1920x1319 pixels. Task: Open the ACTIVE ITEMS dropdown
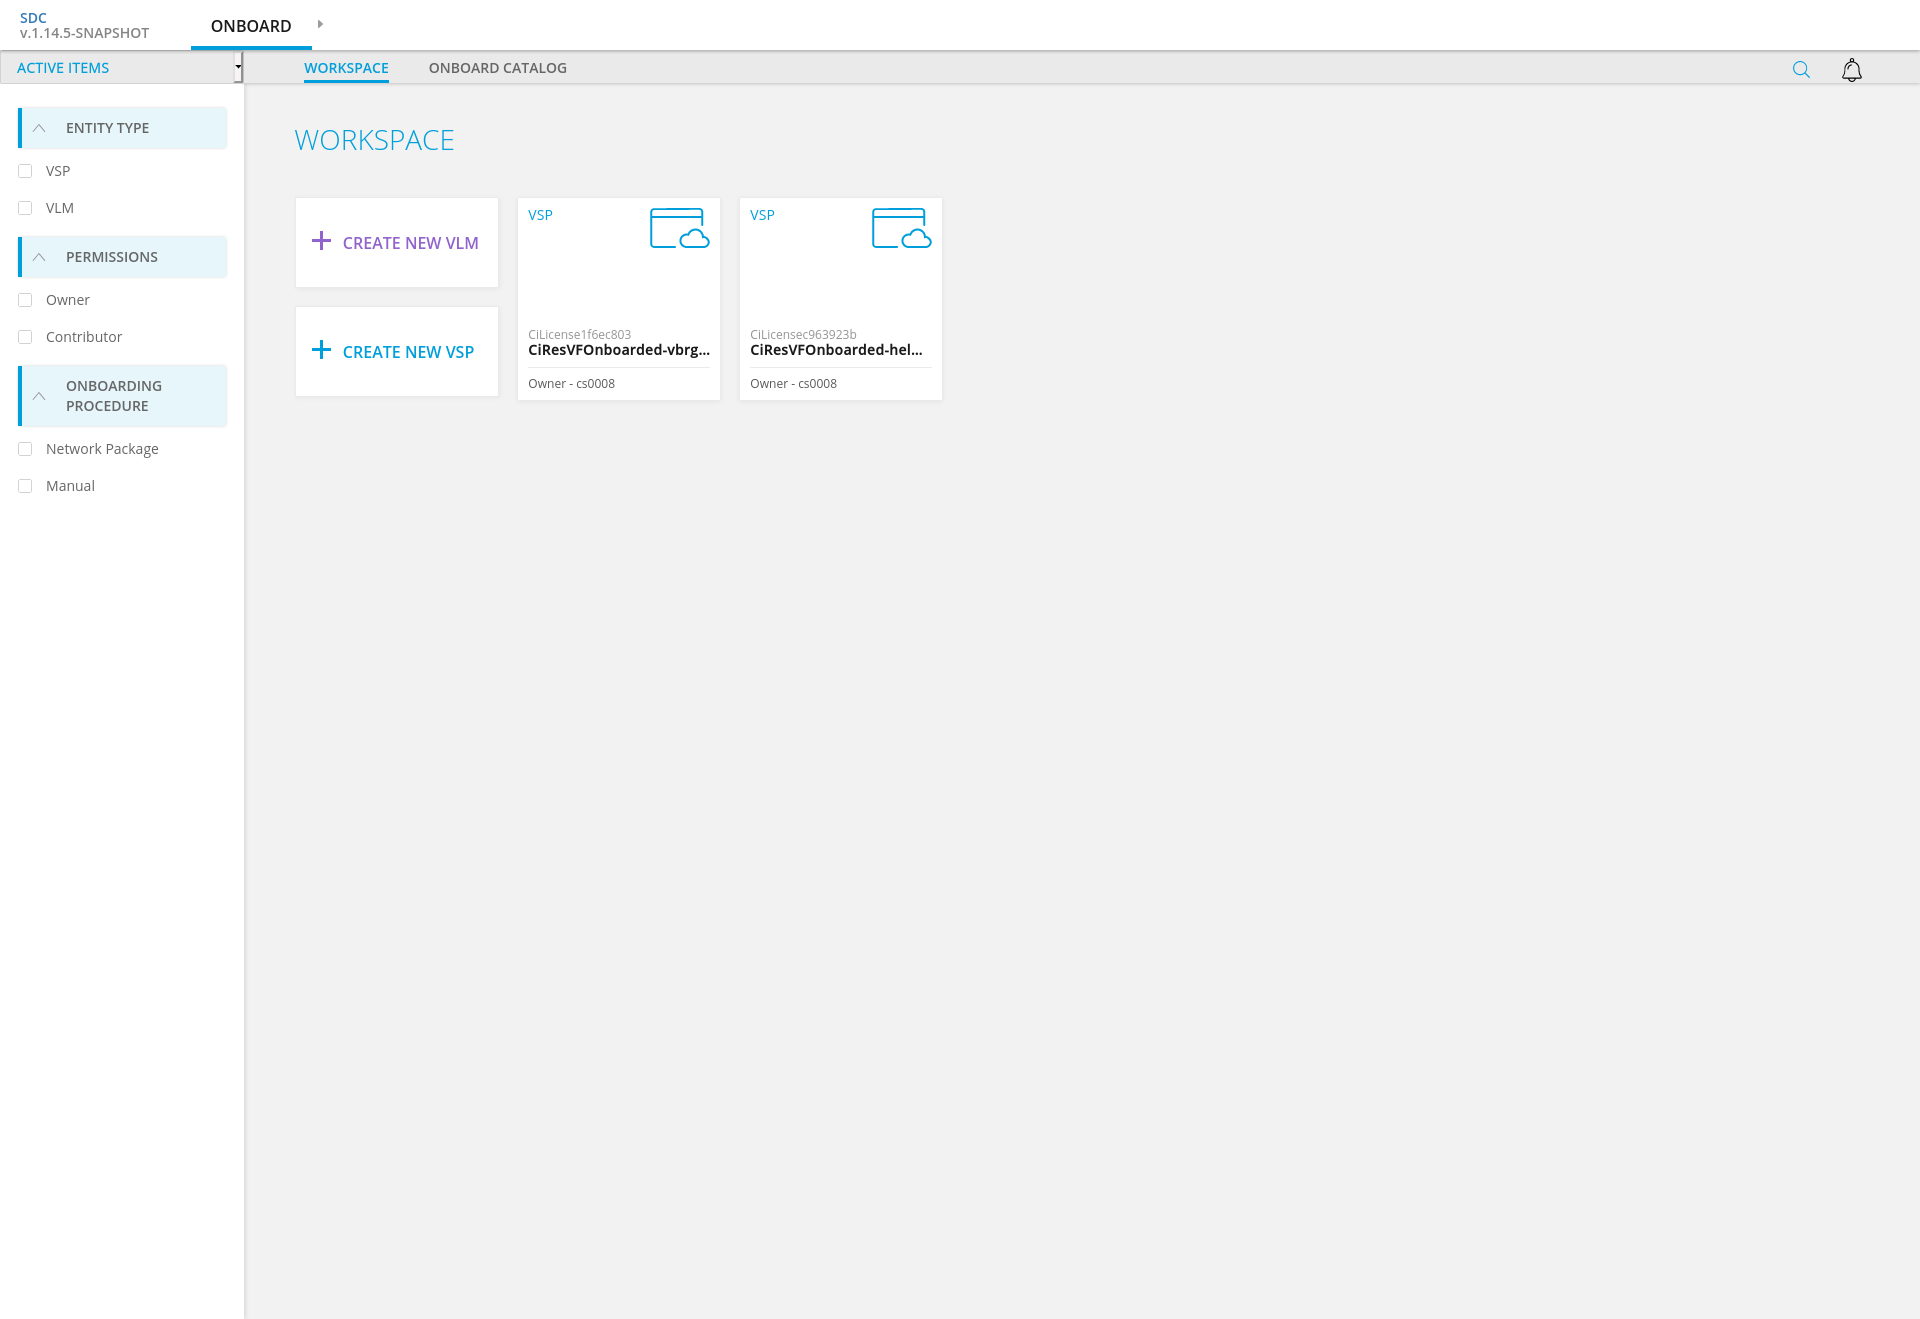coord(122,68)
